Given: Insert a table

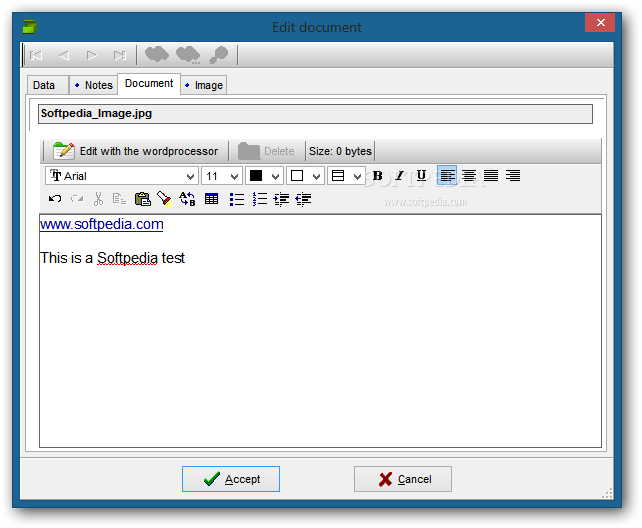Looking at the screenshot, I should point(211,199).
